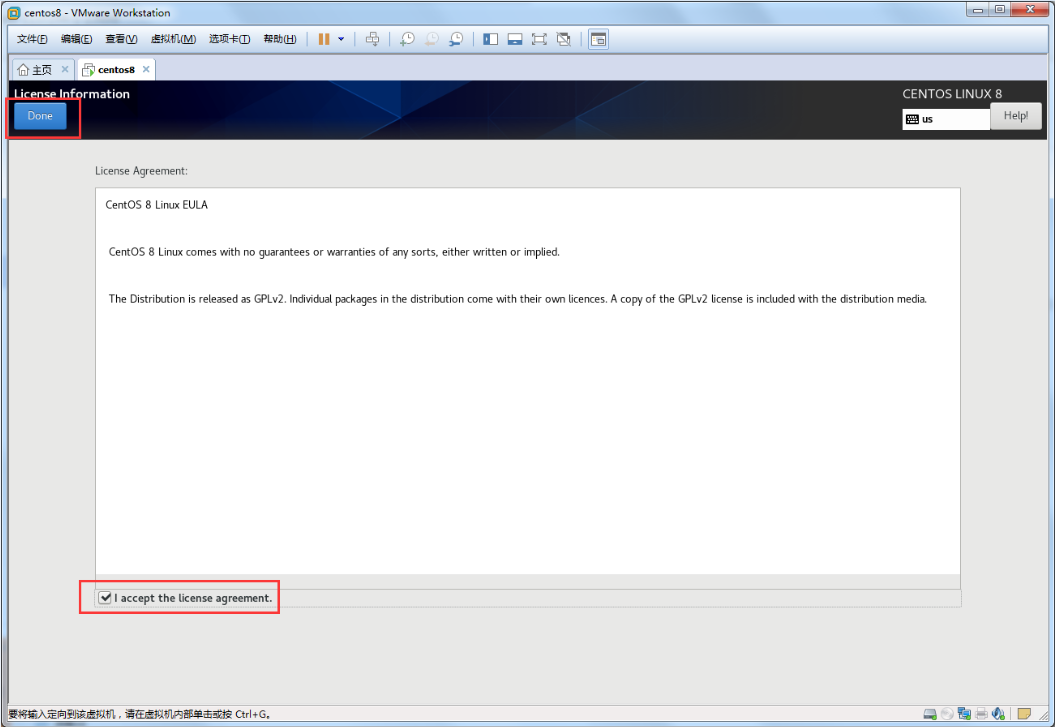Viewport: 1055px width, 727px height.
Task: Toggle the library sidebar view icon
Action: [490, 39]
